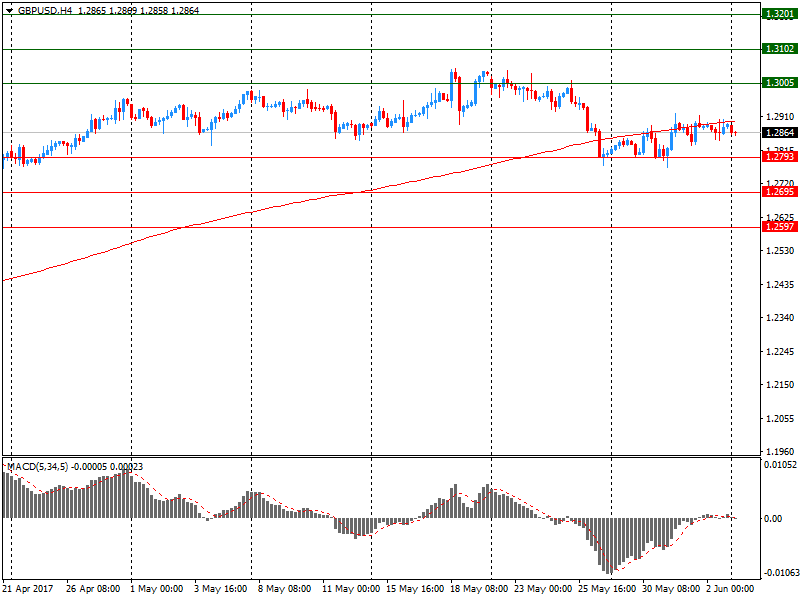Select the 18 May 08:00 time label
The width and height of the screenshot is (800, 600).
pos(479,589)
